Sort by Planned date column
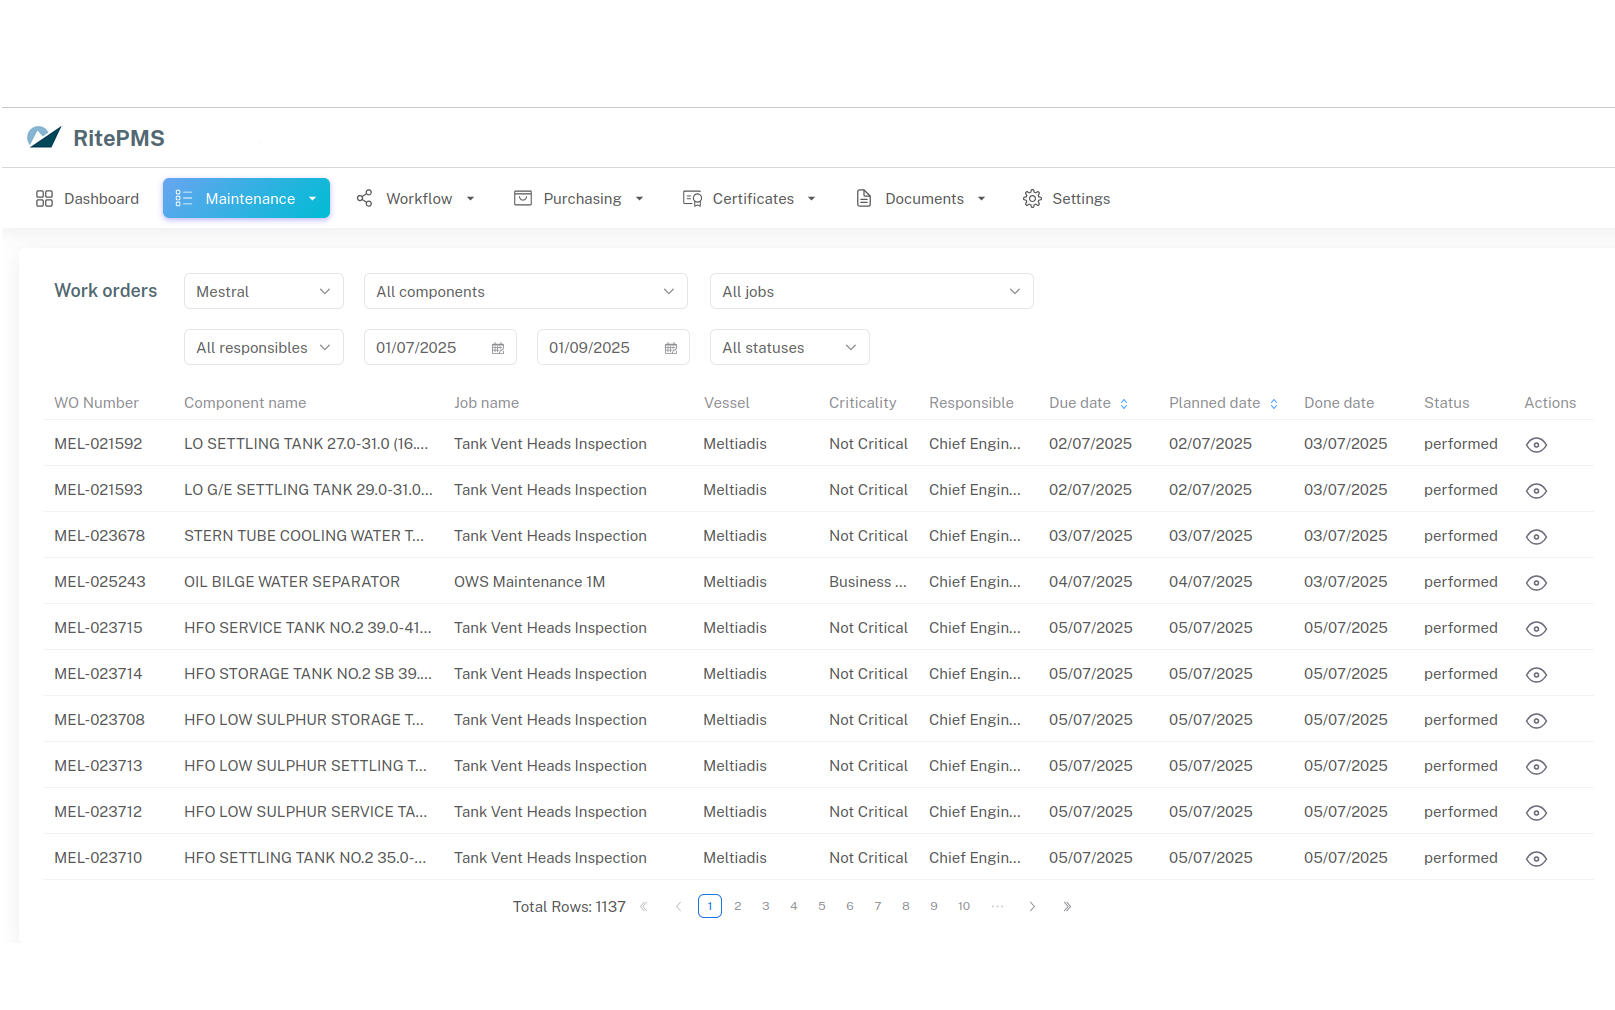 pos(1273,404)
